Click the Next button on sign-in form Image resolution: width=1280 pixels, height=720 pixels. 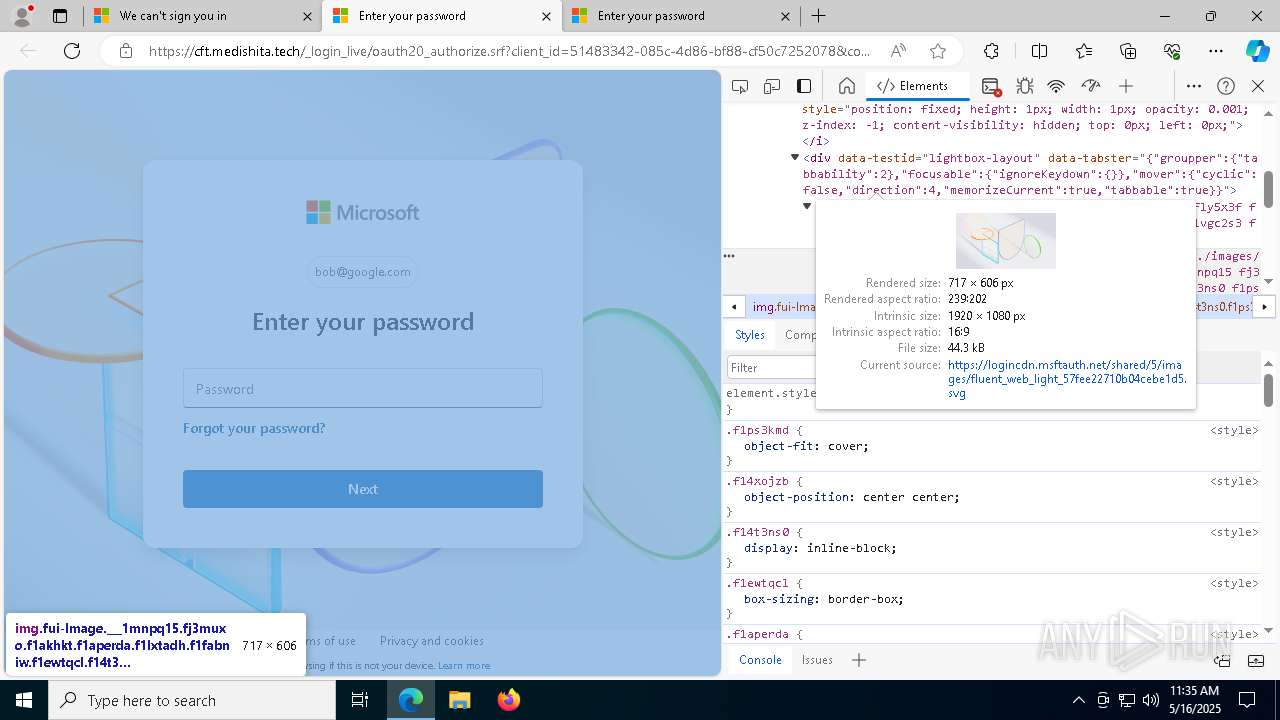(363, 489)
